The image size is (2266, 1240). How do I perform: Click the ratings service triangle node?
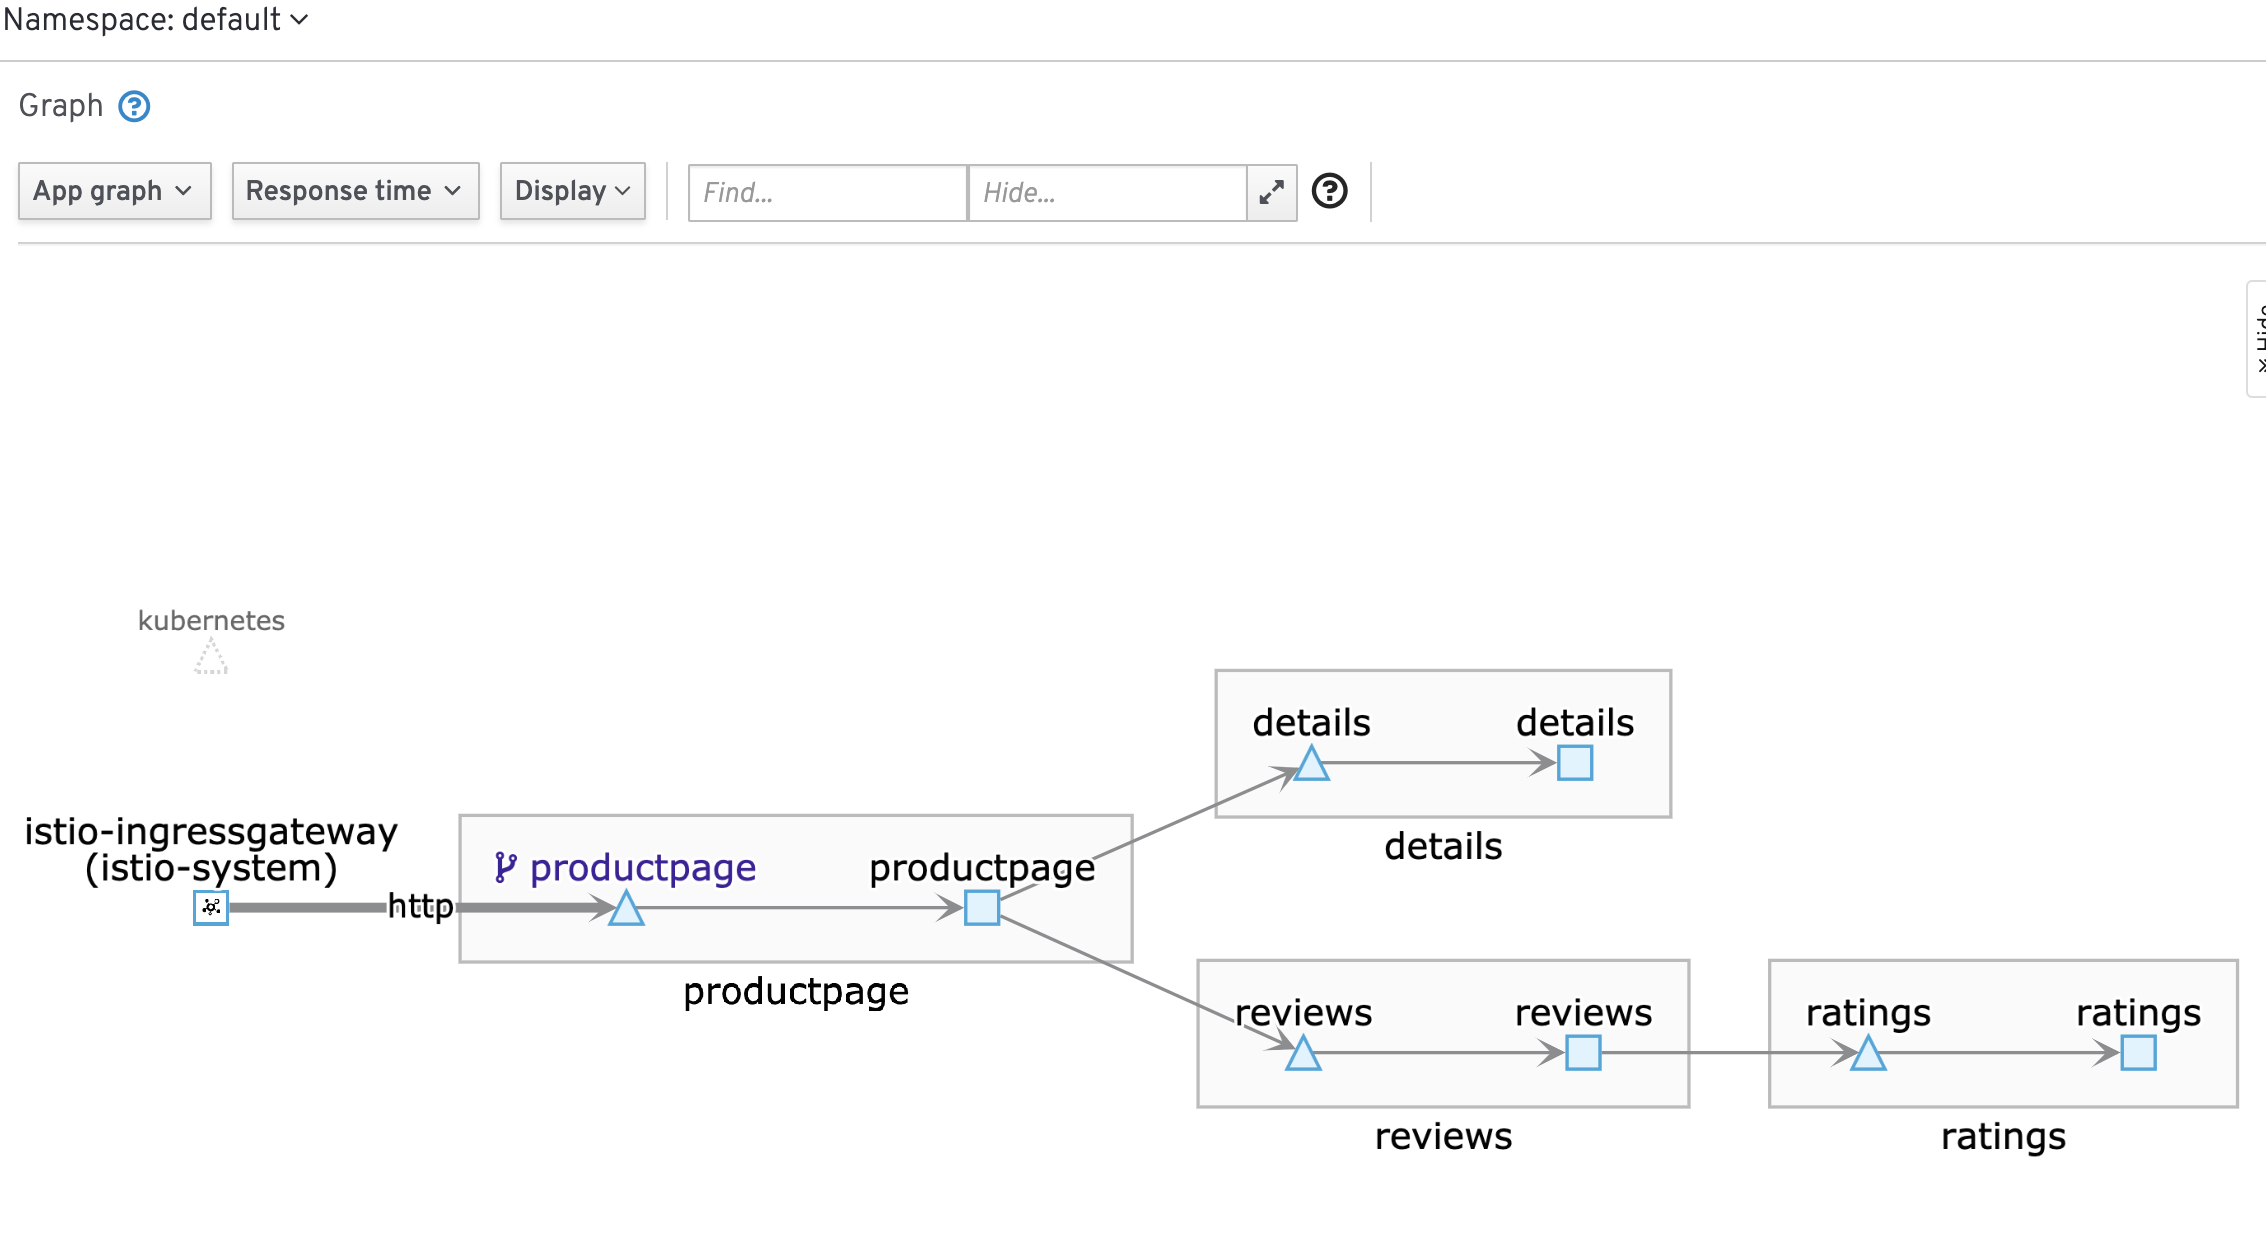[x=1868, y=1054]
